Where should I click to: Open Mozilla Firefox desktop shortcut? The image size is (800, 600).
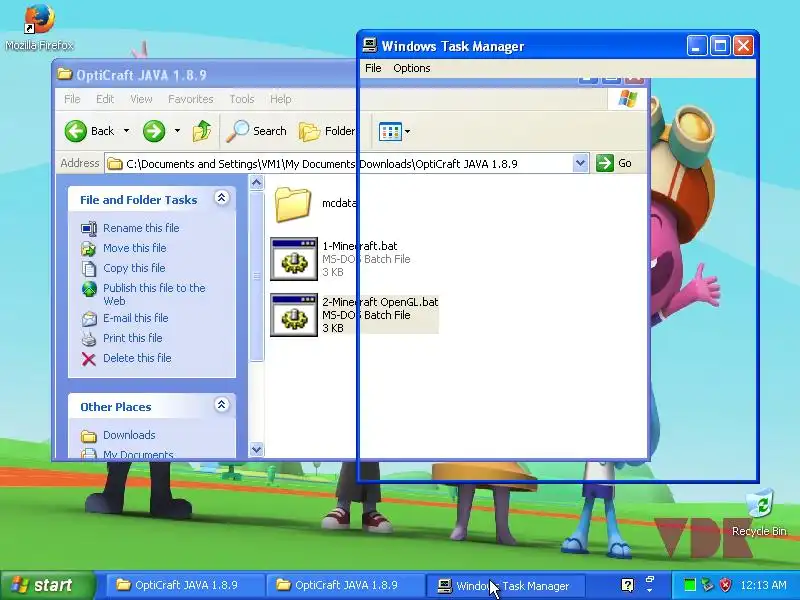point(39,27)
